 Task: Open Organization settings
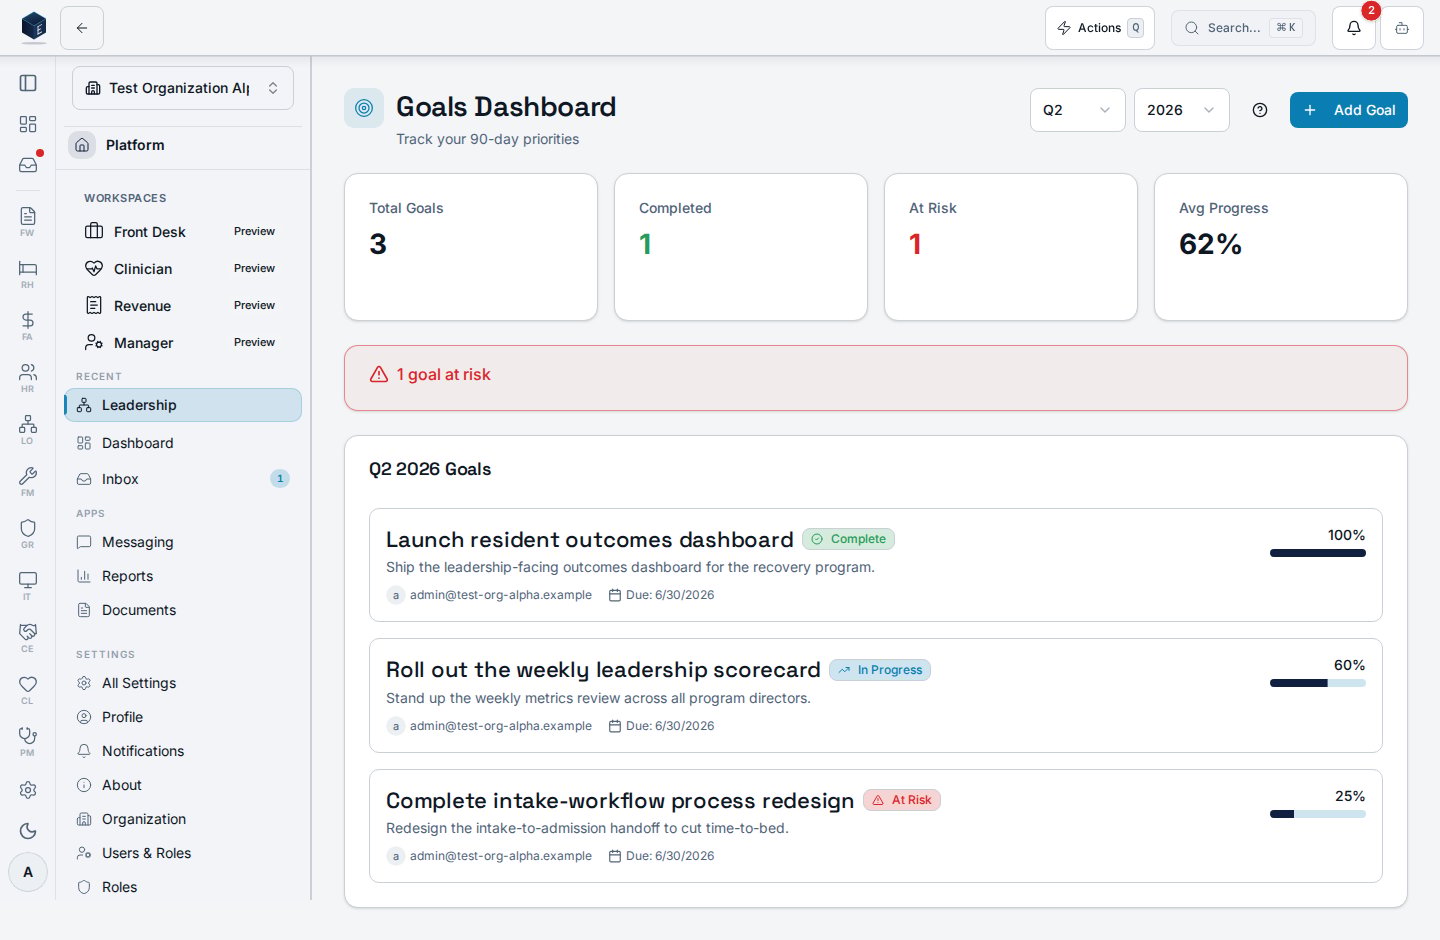point(183,819)
